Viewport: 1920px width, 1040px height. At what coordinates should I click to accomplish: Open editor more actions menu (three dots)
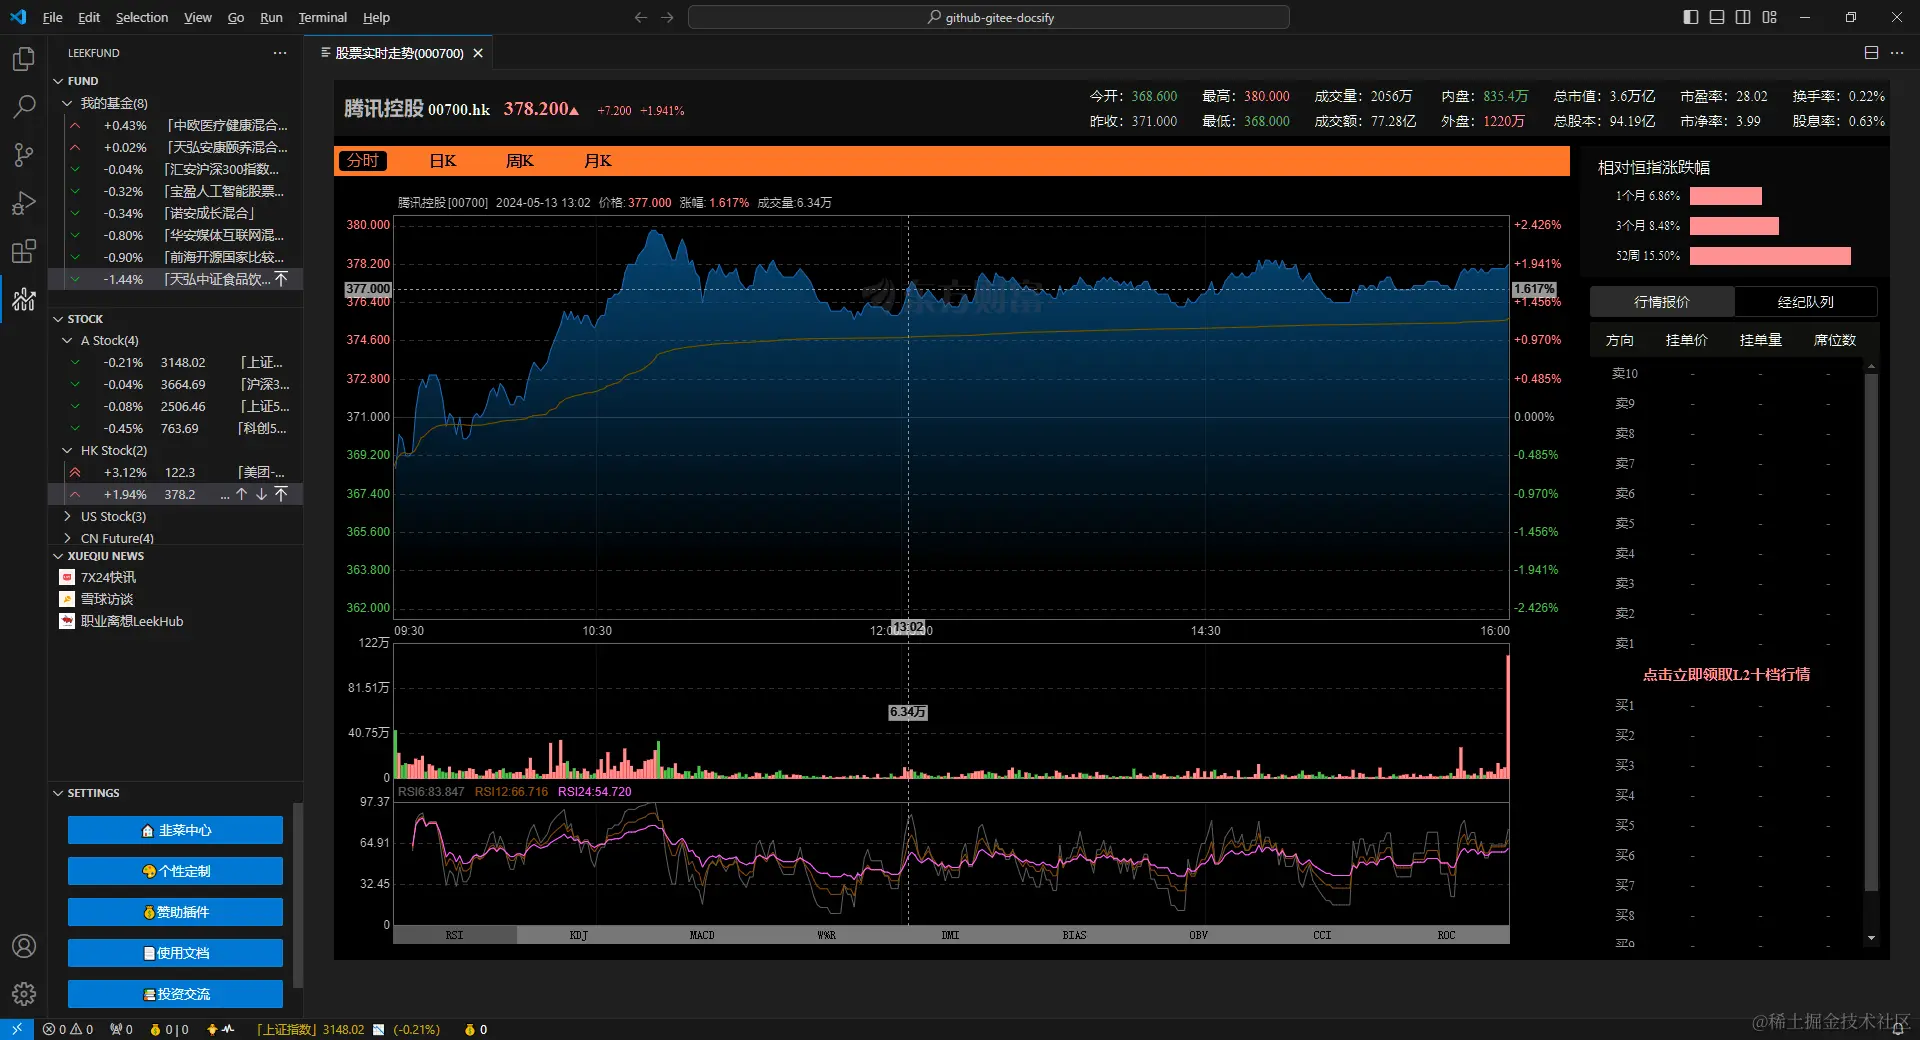pos(1897,53)
